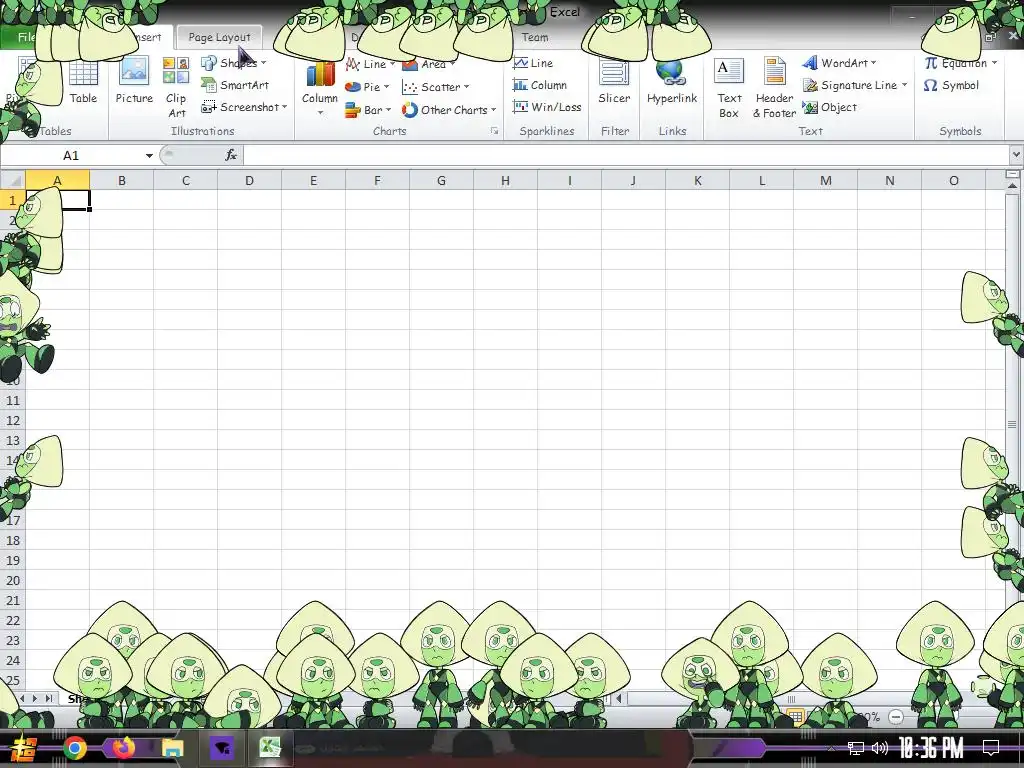Open the Equation dropdown
This screenshot has height=768, width=1024.
tap(961, 63)
